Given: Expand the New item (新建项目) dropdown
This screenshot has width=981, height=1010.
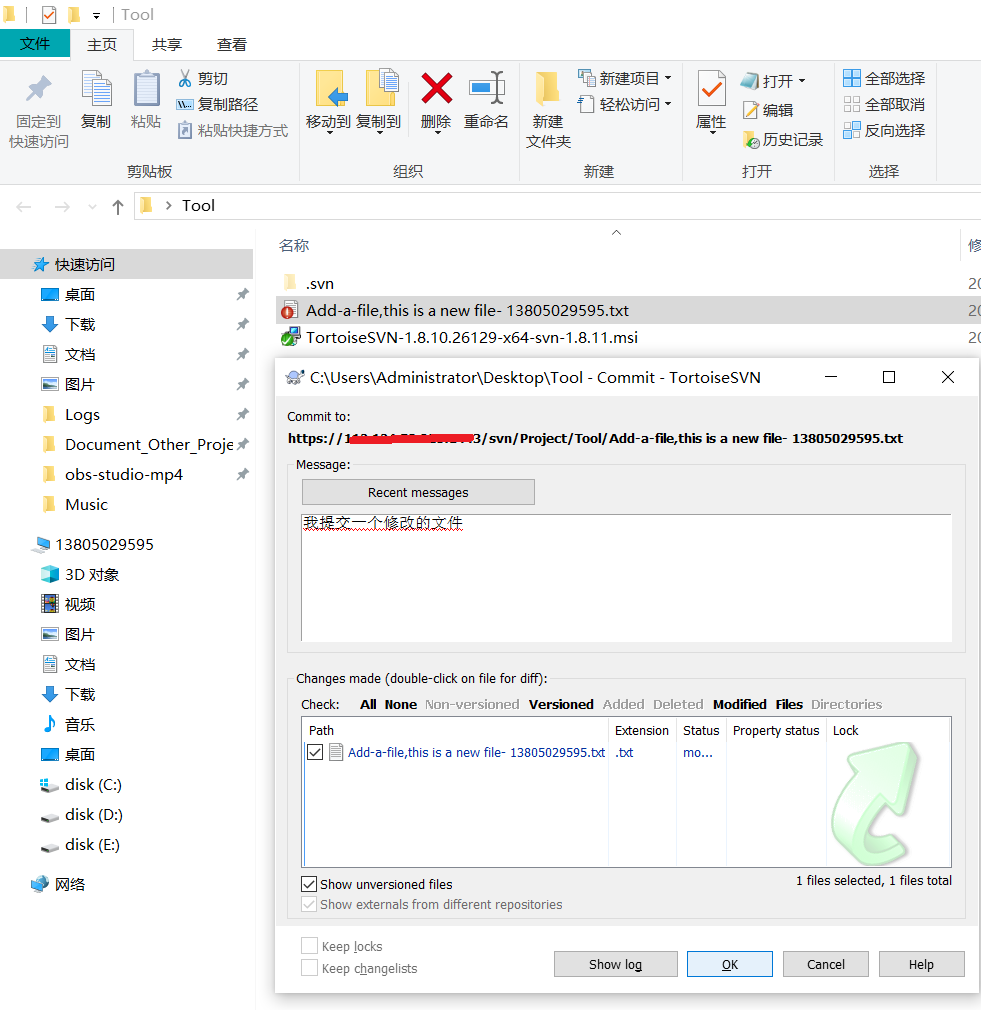Looking at the screenshot, I should point(668,78).
